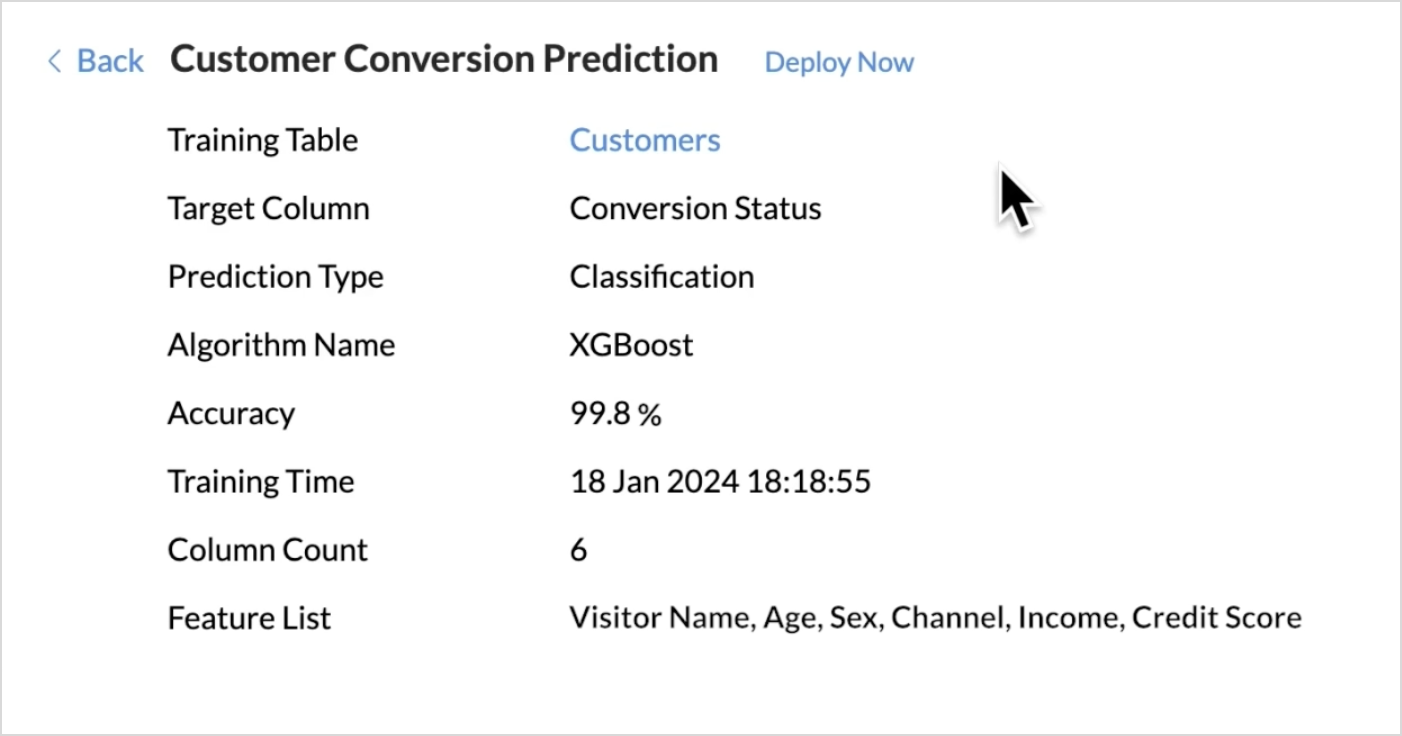Select the Customer Conversion Prediction title
This screenshot has height=736, width=1402.
click(443, 59)
